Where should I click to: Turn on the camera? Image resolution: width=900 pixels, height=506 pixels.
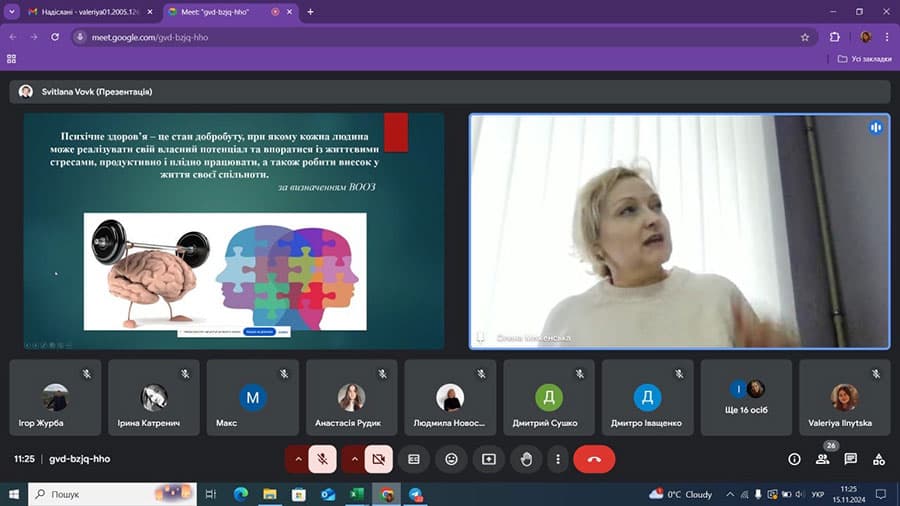pyautogui.click(x=378, y=459)
